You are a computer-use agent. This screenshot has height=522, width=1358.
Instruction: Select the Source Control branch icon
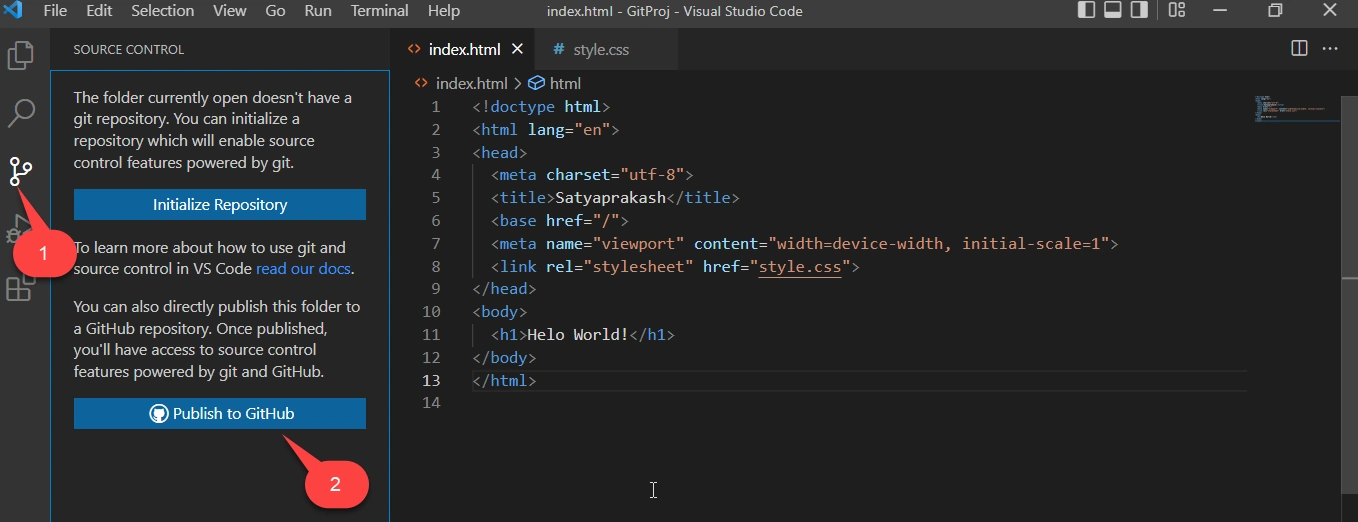pos(21,172)
